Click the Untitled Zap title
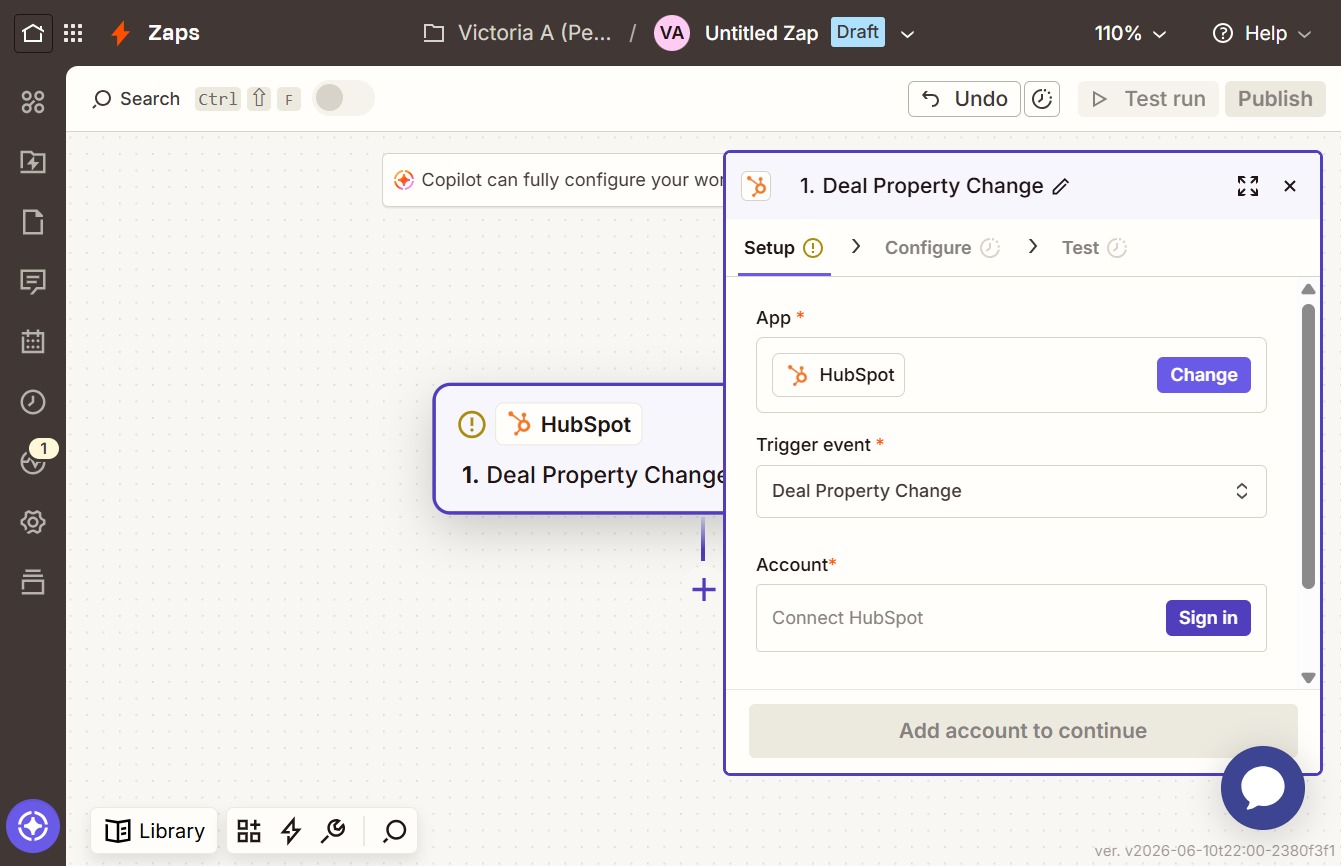Viewport: 1341px width, 866px height. [761, 33]
